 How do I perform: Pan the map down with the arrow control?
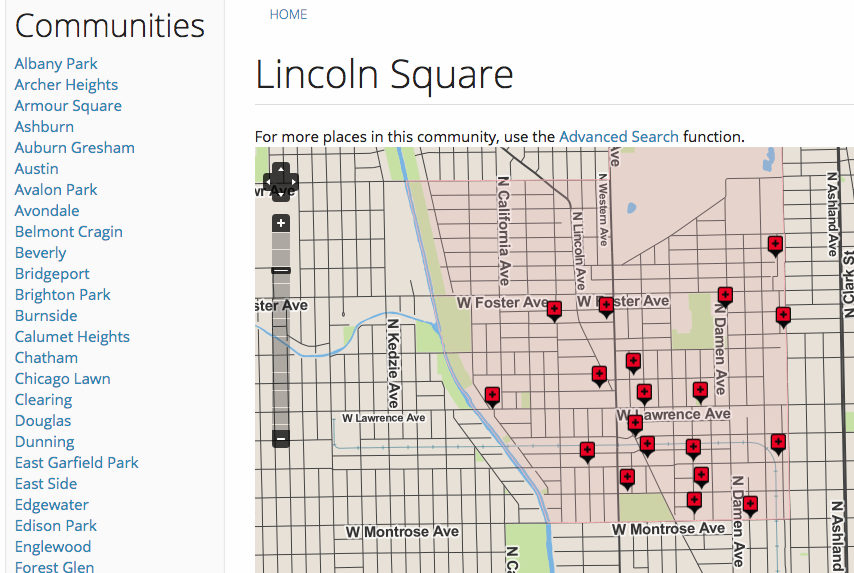[280, 194]
